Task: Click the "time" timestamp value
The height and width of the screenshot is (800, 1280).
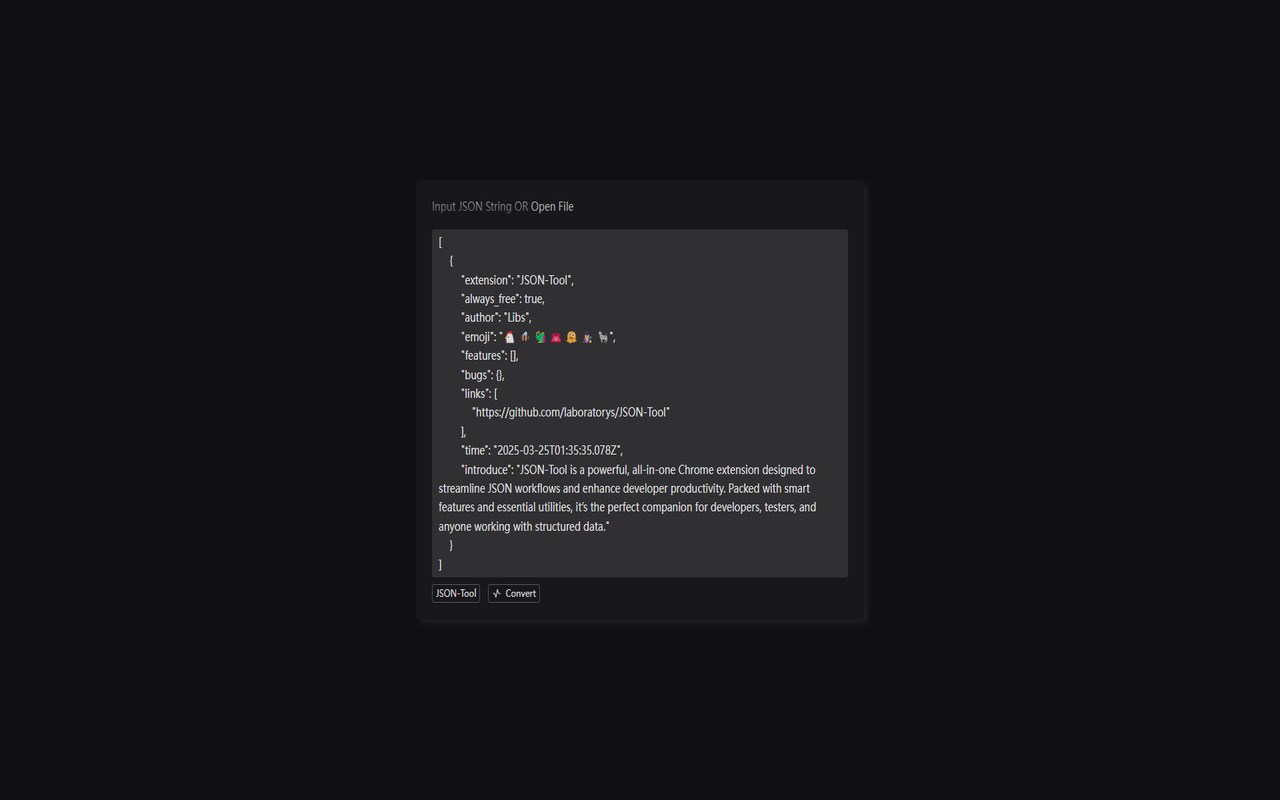Action: 557,451
